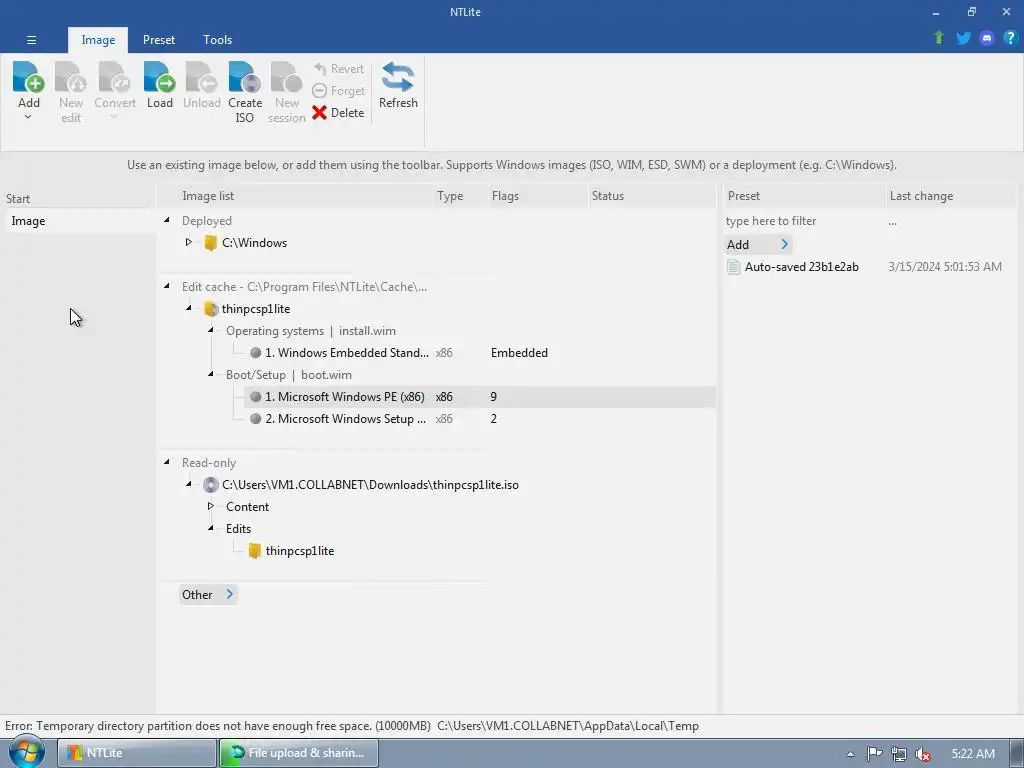This screenshot has width=1024, height=768.
Task: Collapse Operating systems install.wim node
Action: [x=211, y=330]
